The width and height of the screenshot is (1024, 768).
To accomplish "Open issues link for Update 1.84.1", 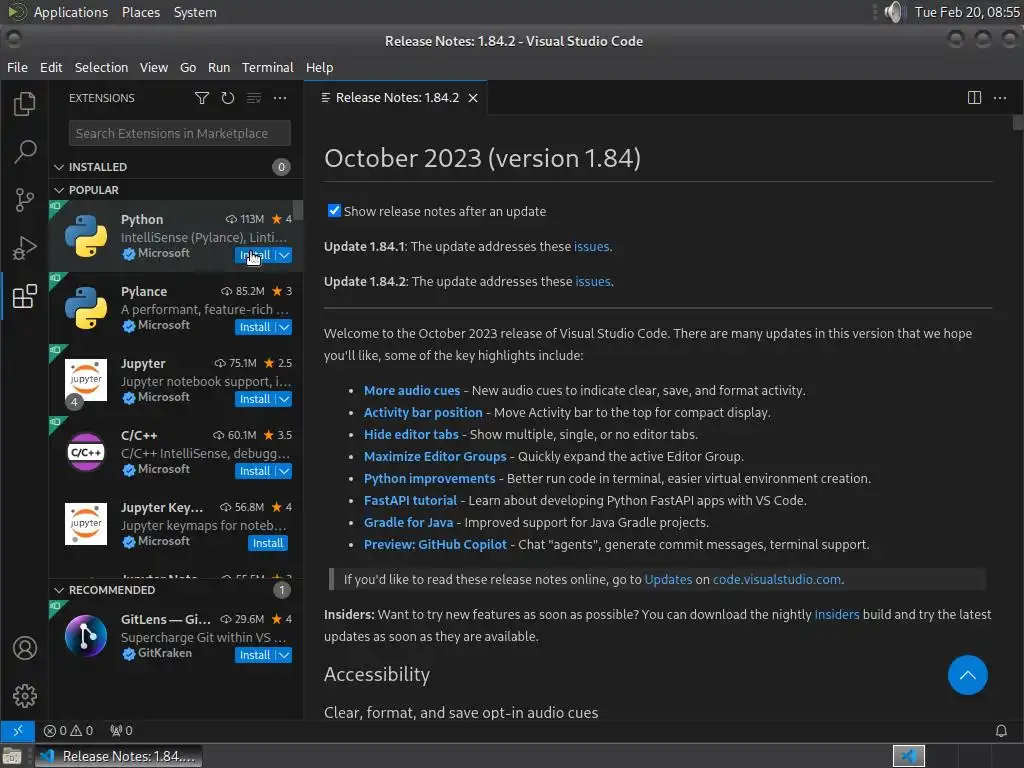I will (591, 247).
